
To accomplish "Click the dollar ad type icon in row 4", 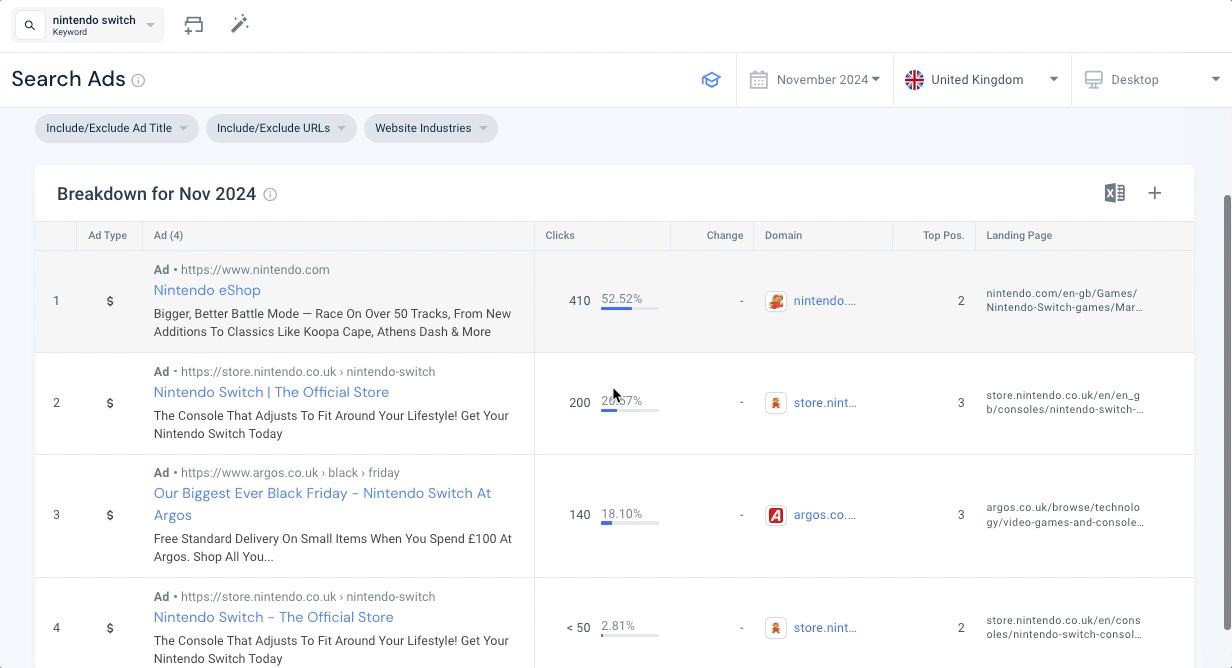I will pos(110,628).
